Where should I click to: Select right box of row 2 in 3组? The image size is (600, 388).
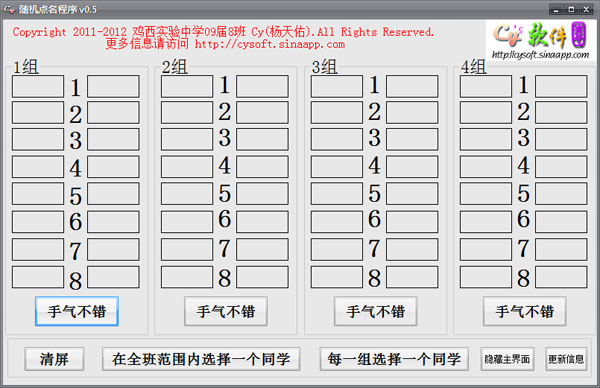[x=412, y=112]
